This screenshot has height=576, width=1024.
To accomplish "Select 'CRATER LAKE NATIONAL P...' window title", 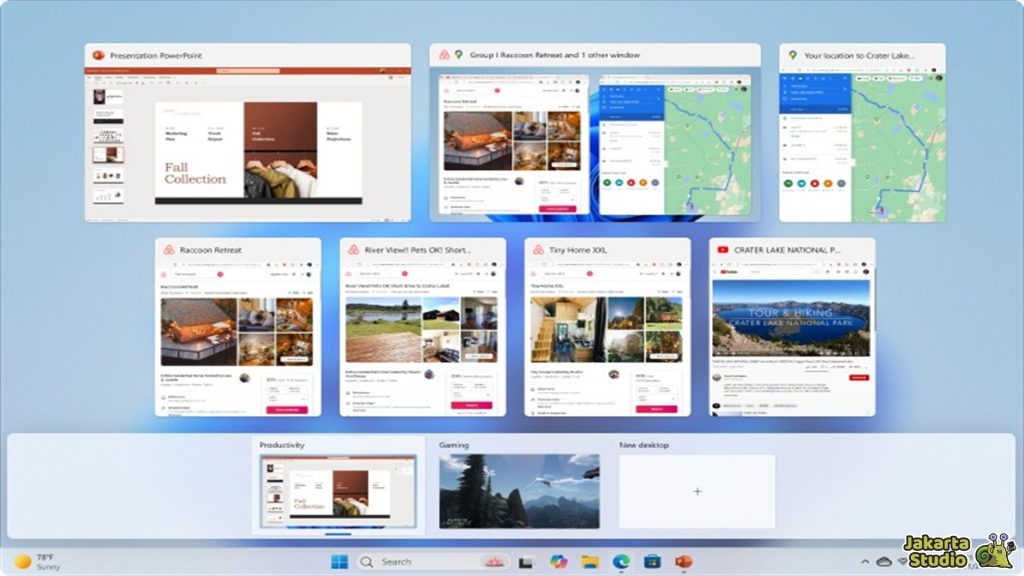I will pos(786,250).
